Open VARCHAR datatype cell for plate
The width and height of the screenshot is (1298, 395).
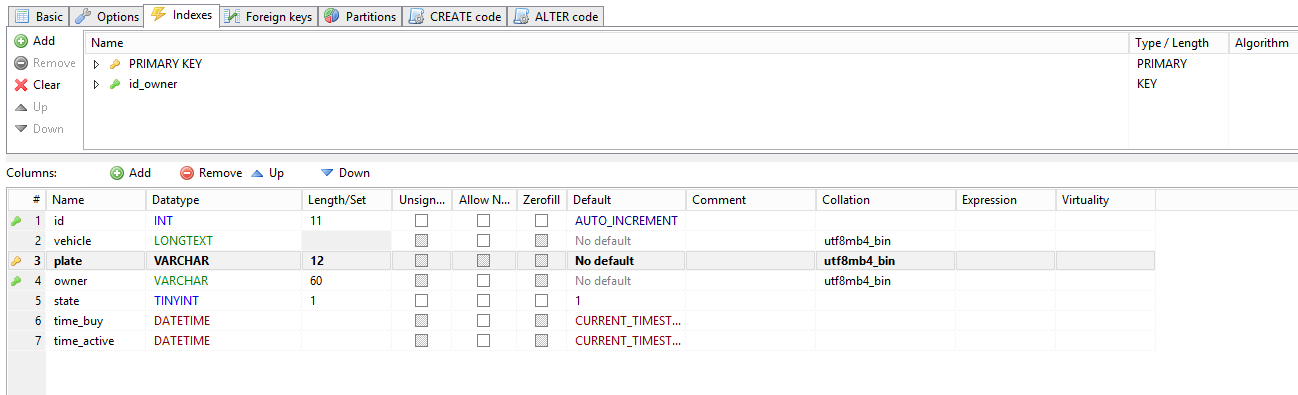pos(224,261)
